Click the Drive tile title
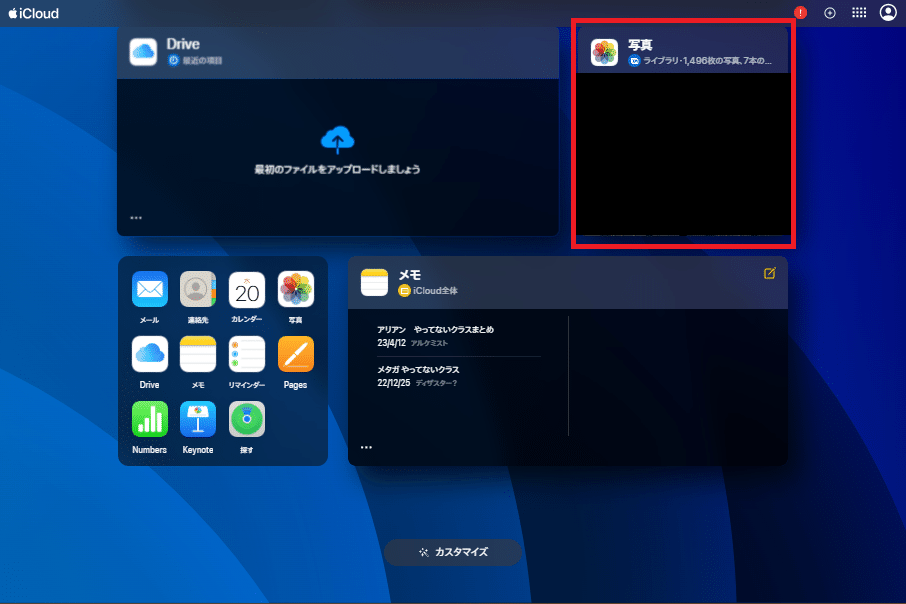This screenshot has width=906, height=604. [183, 44]
